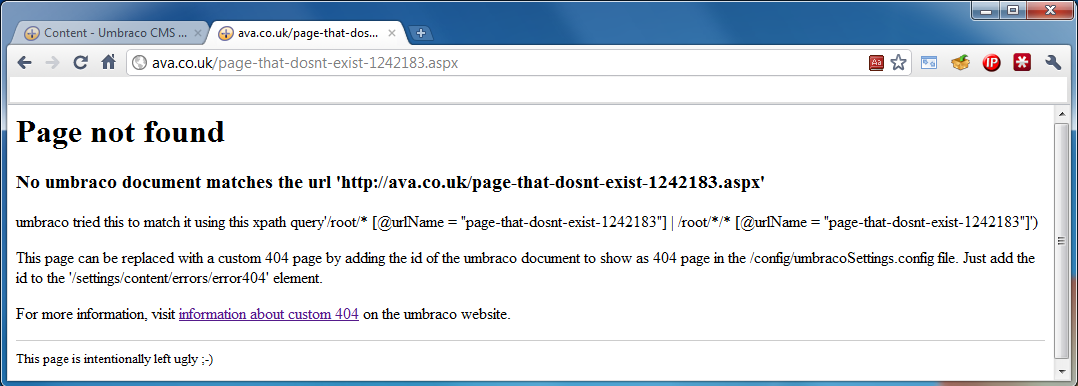The image size is (1078, 386).
Task: Bookmark this page with the star icon
Action: pos(898,63)
